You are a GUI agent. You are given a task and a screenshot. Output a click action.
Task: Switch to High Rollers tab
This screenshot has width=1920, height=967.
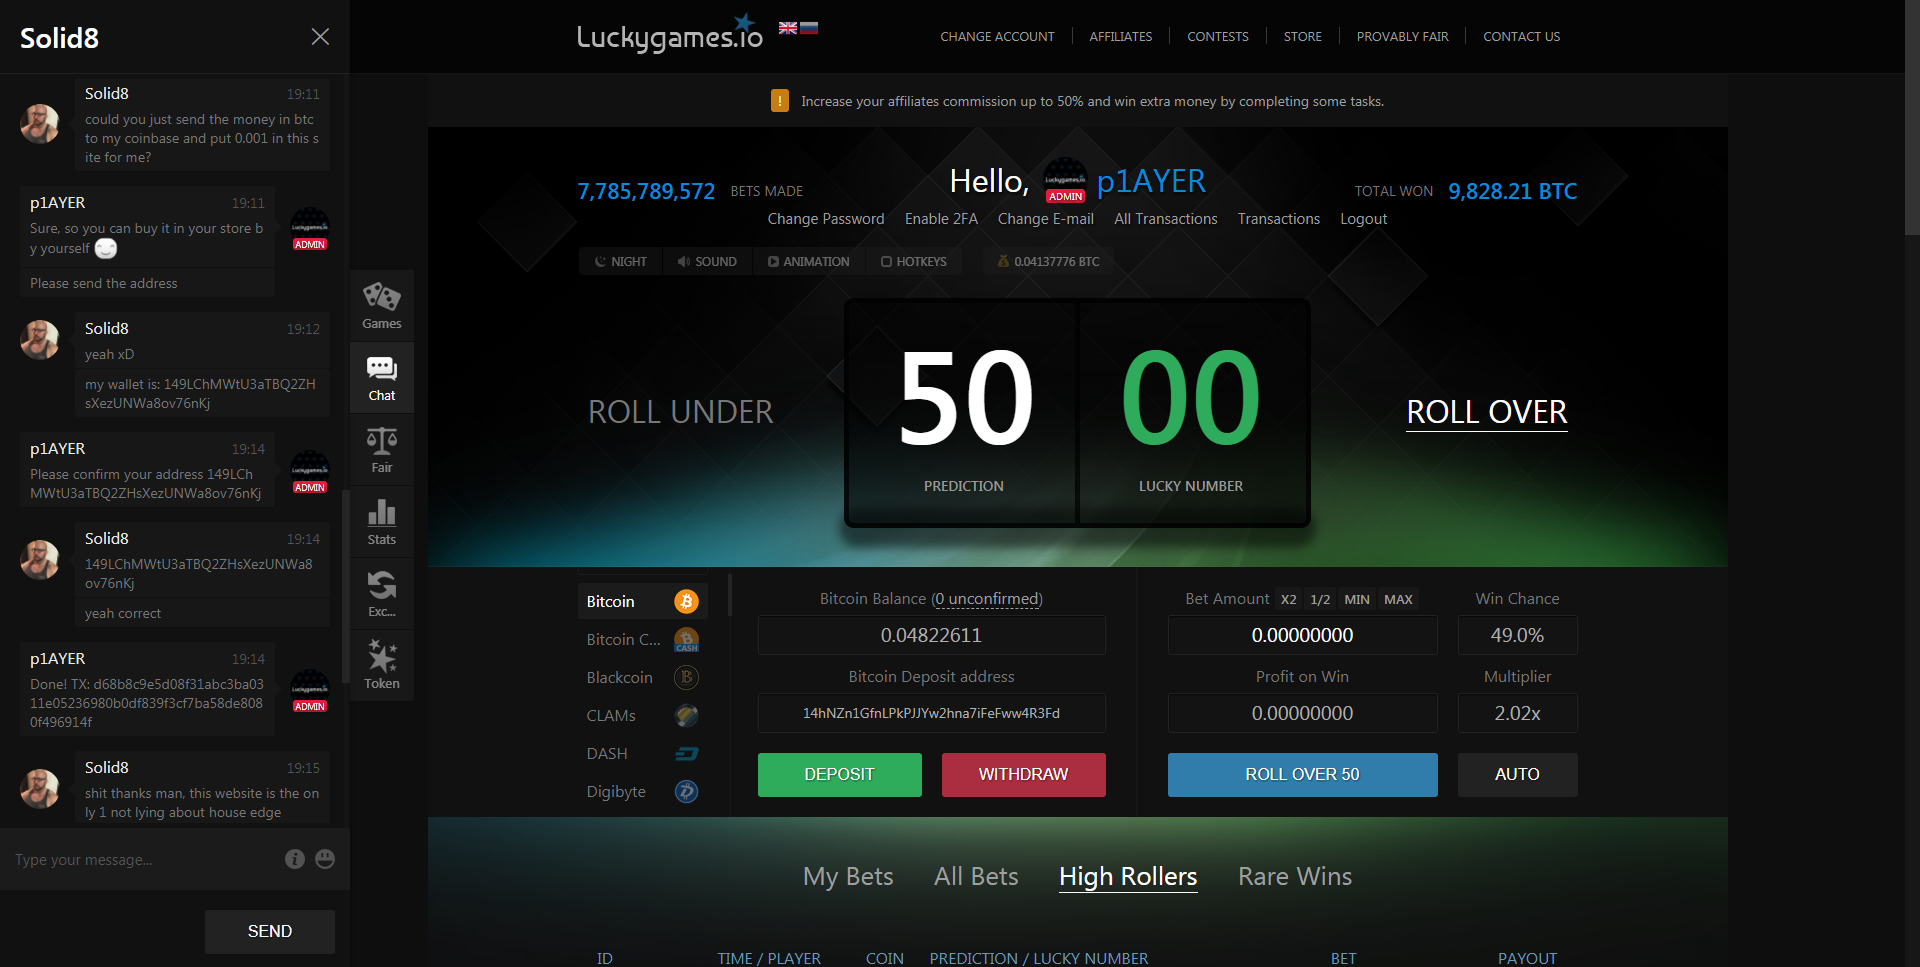(1128, 876)
